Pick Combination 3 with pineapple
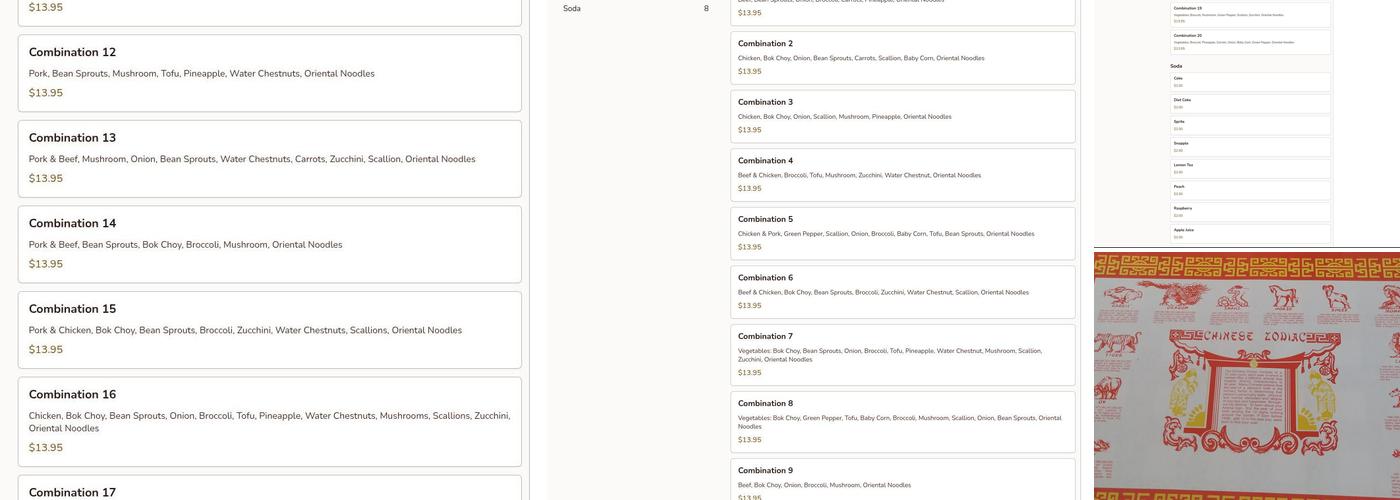This screenshot has height=500, width=1400. (x=902, y=116)
